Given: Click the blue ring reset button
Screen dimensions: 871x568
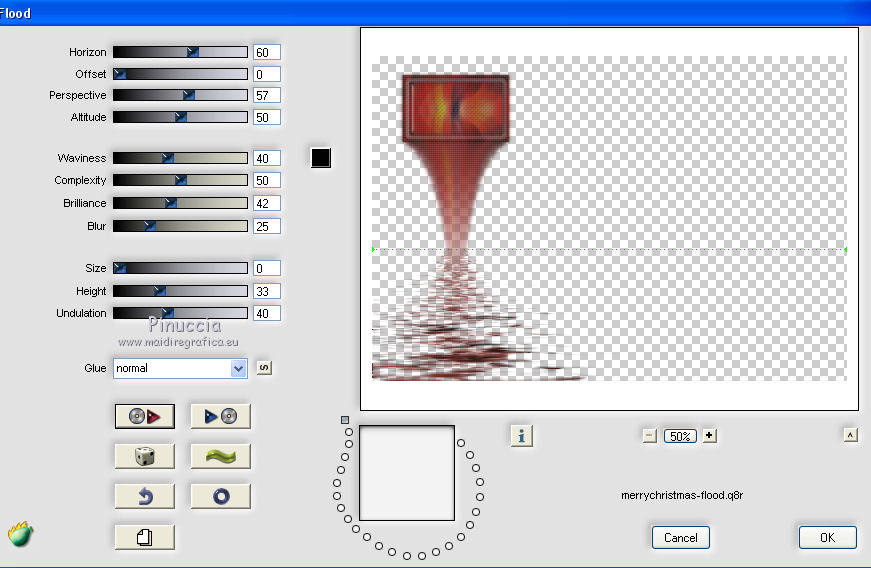Looking at the screenshot, I should click(x=221, y=496).
